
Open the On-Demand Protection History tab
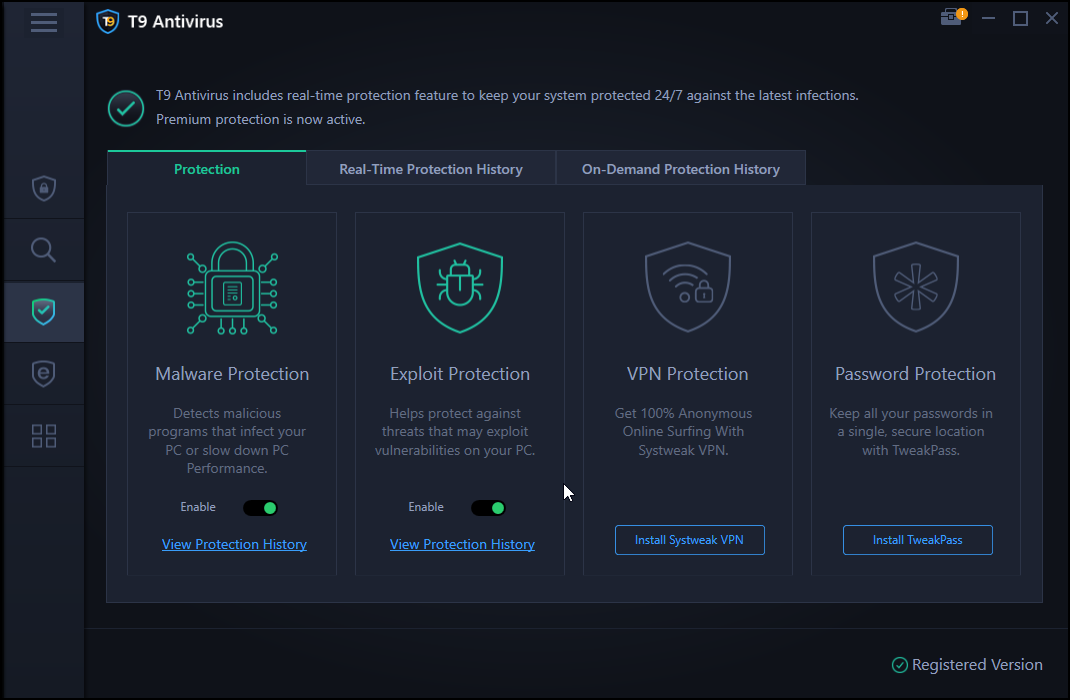(x=680, y=169)
